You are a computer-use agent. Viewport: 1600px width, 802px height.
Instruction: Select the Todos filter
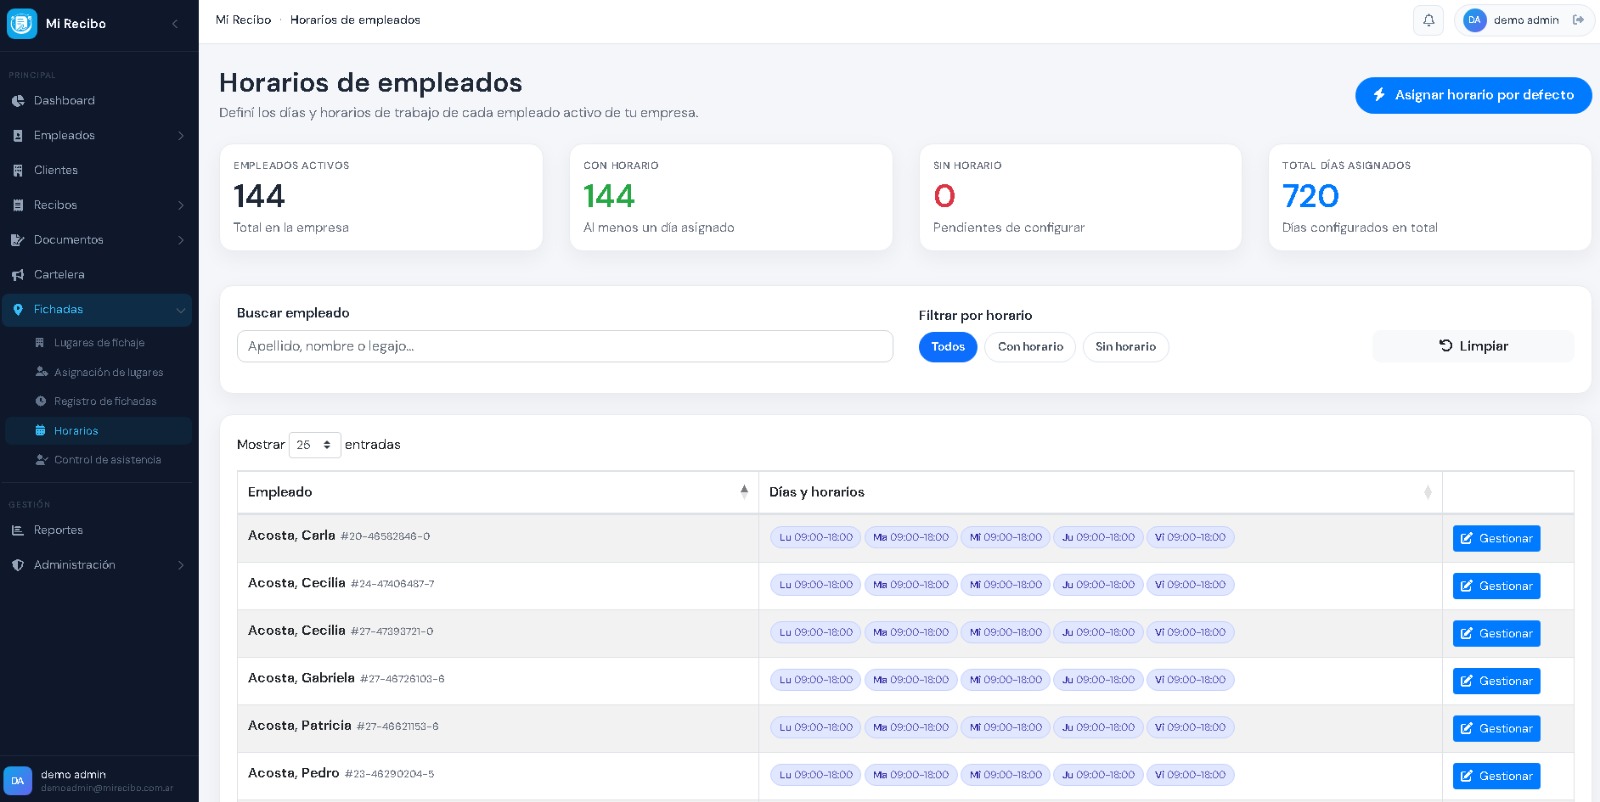pos(948,347)
